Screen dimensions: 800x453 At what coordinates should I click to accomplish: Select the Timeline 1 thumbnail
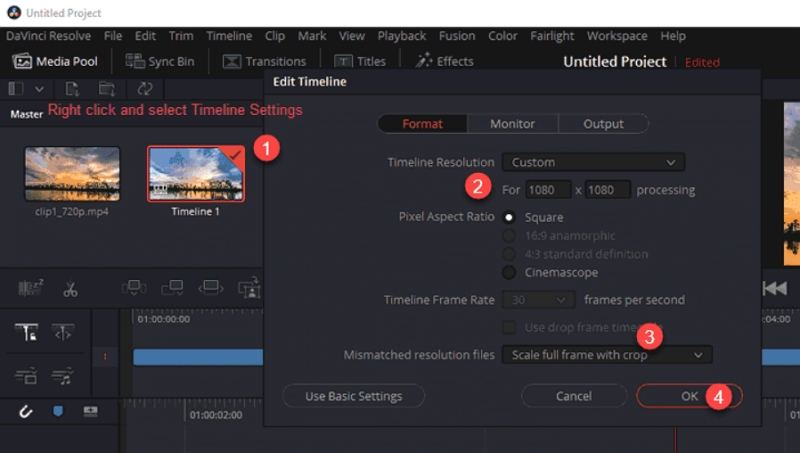coord(195,175)
